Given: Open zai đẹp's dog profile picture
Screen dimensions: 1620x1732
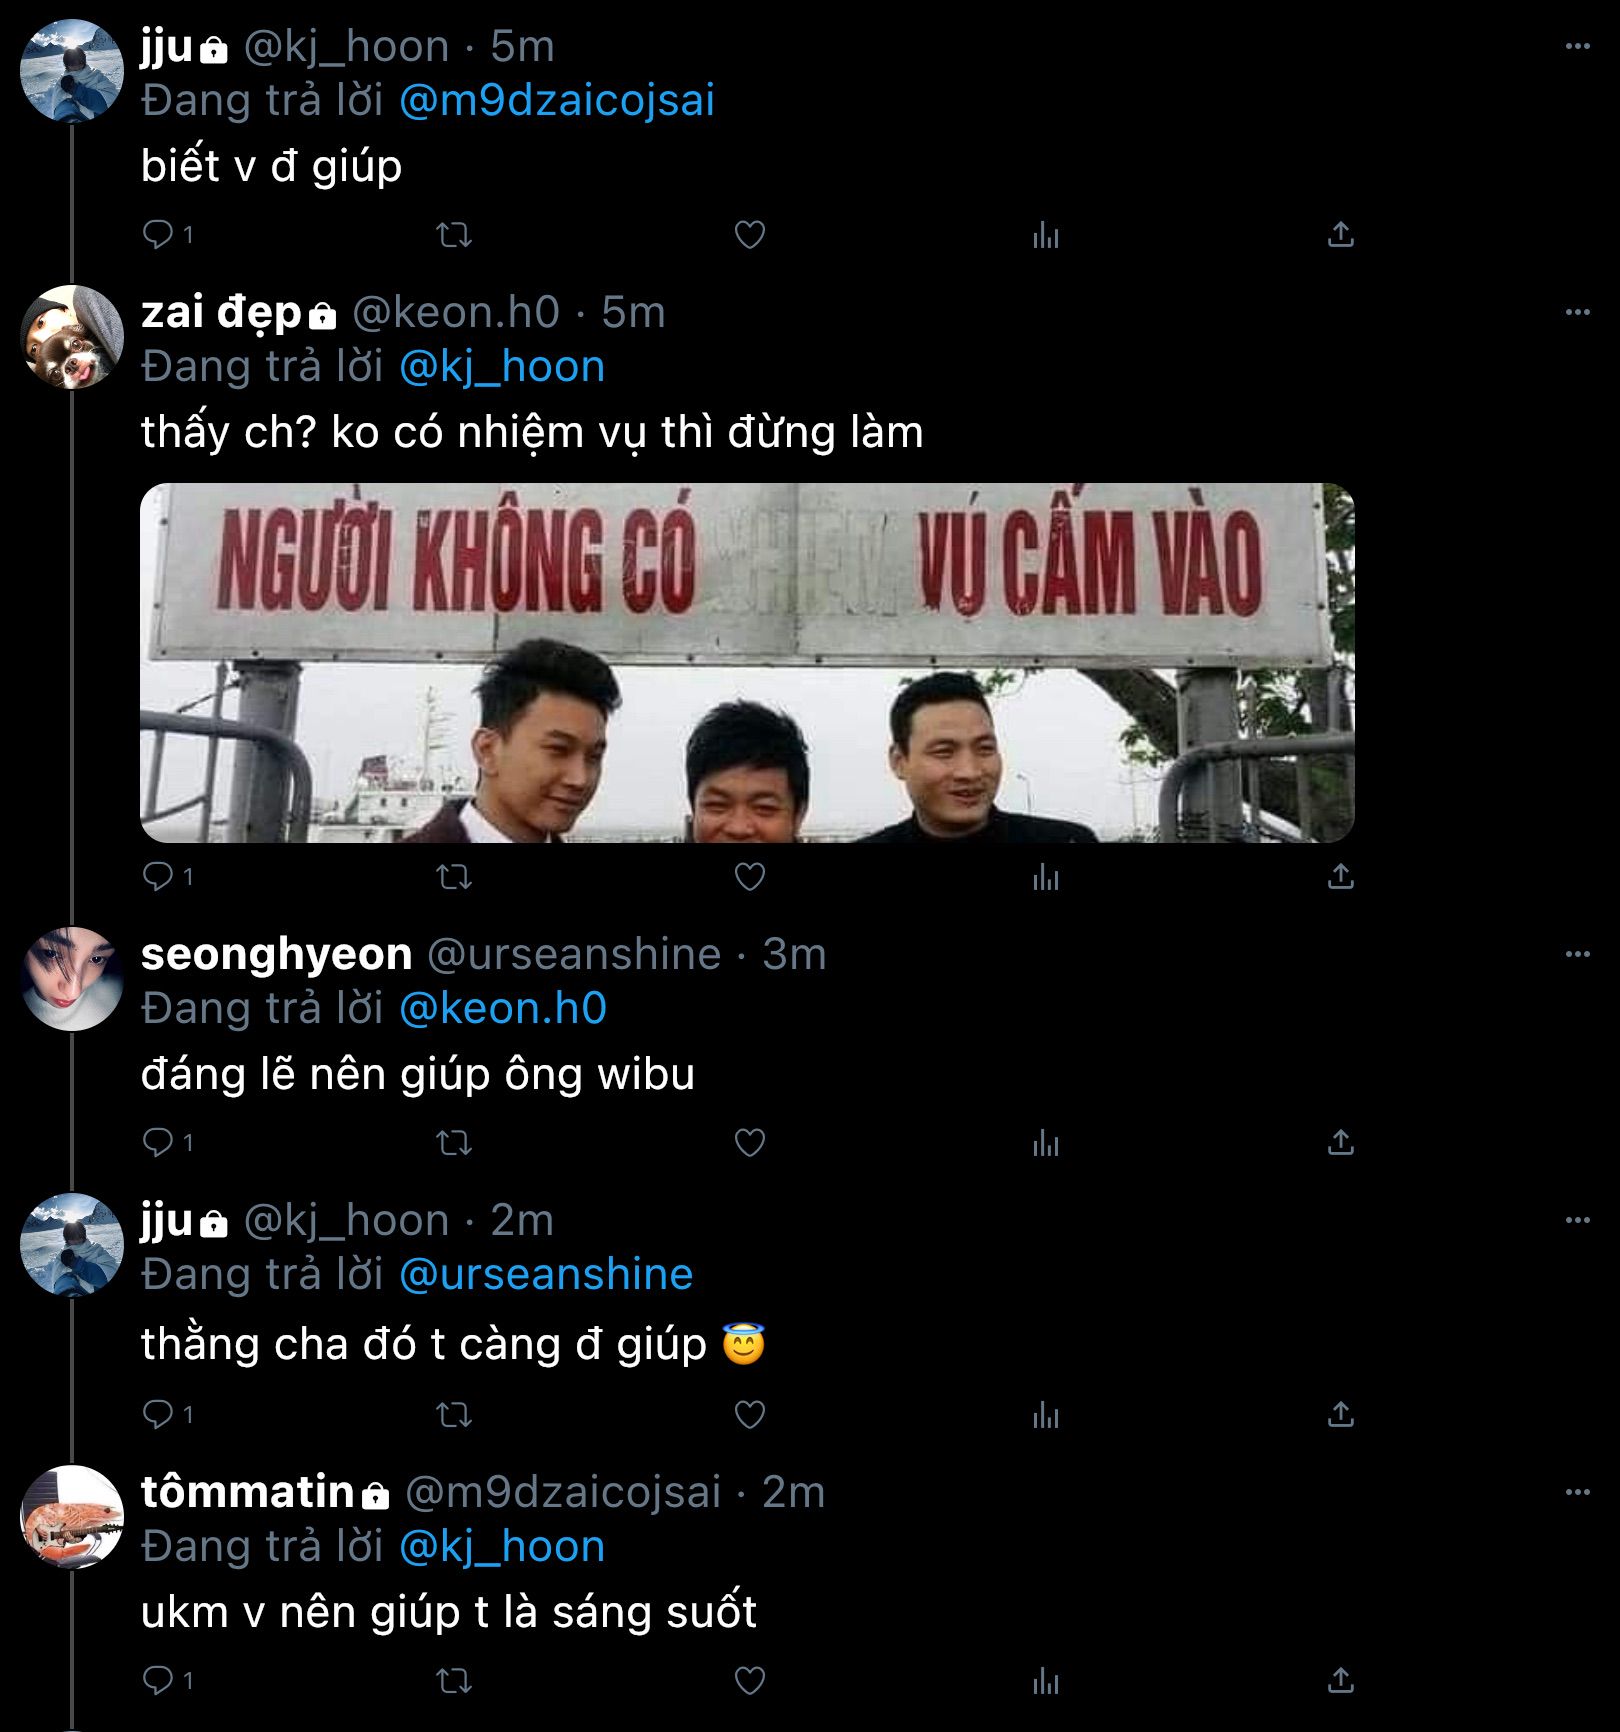Looking at the screenshot, I should coord(72,337).
